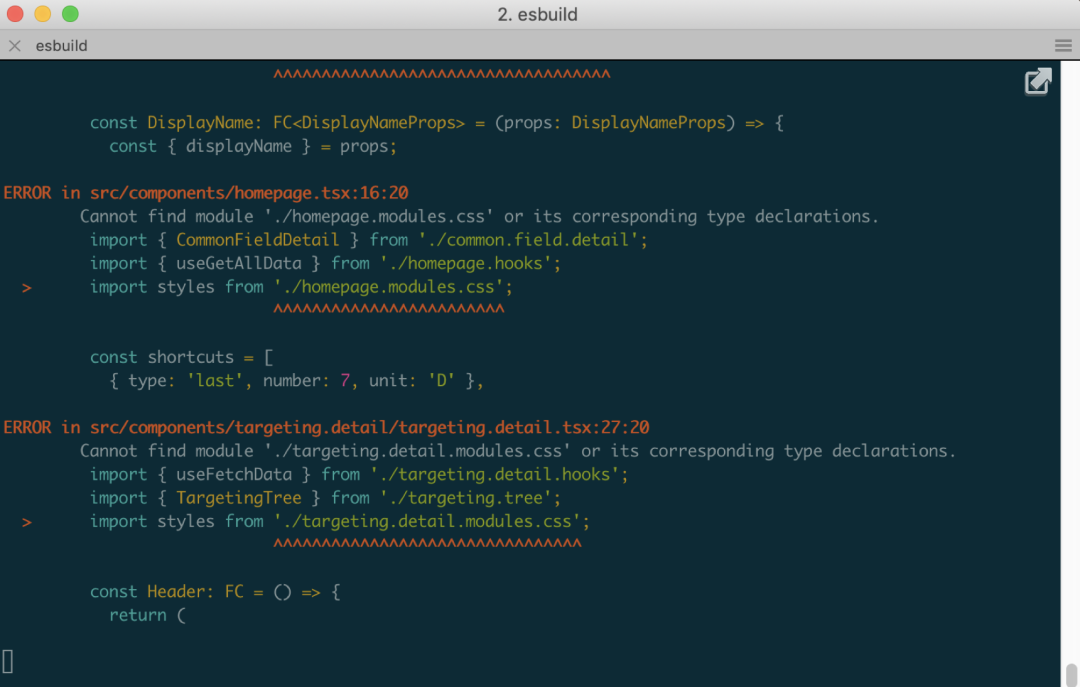The image size is (1080, 687).
Task: Open the tab bar hamburger menu
Action: (1063, 46)
